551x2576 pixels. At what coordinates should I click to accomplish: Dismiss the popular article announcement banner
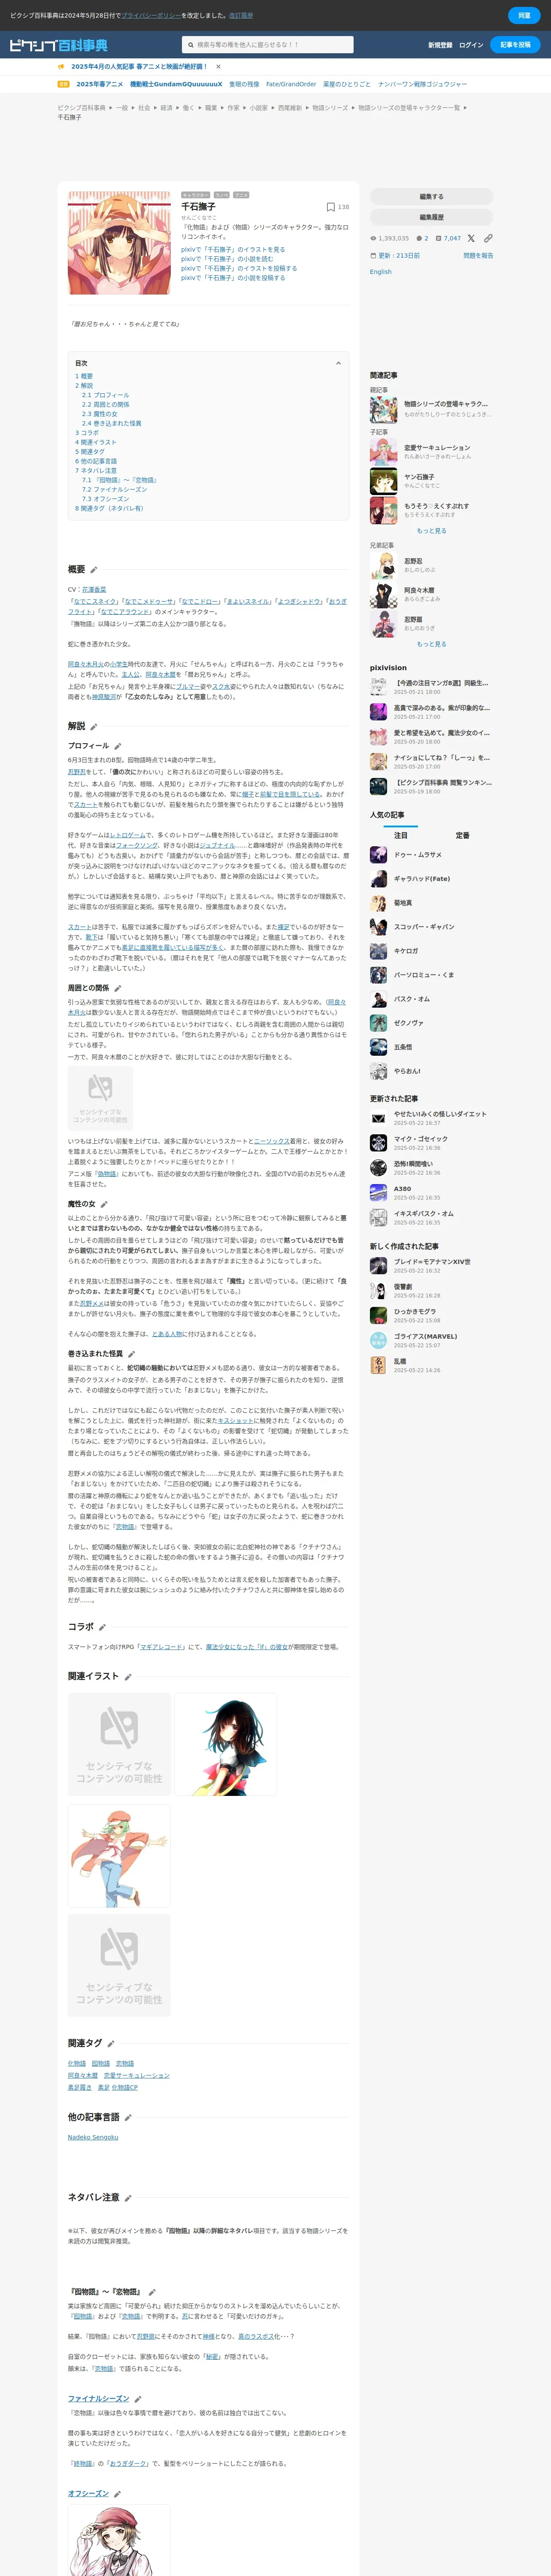point(218,67)
